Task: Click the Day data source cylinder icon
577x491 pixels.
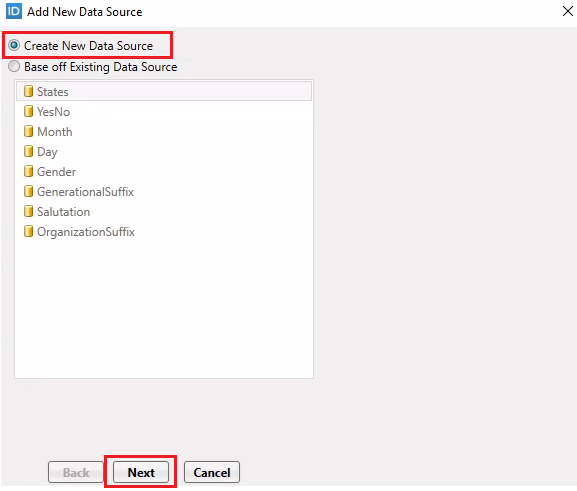Action: [x=28, y=151]
